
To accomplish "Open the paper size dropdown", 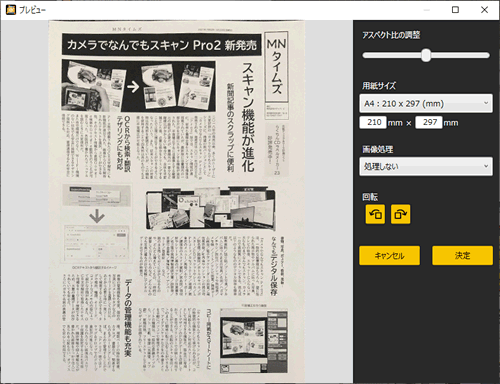I will (x=426, y=103).
